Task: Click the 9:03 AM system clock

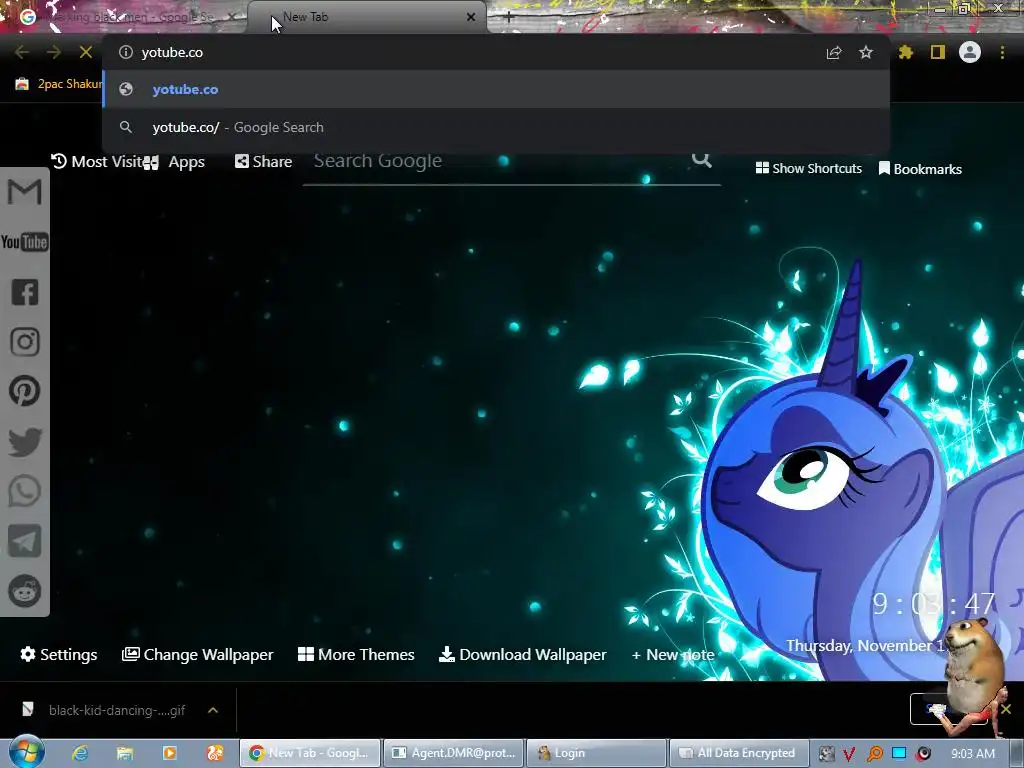Action: (x=973, y=754)
